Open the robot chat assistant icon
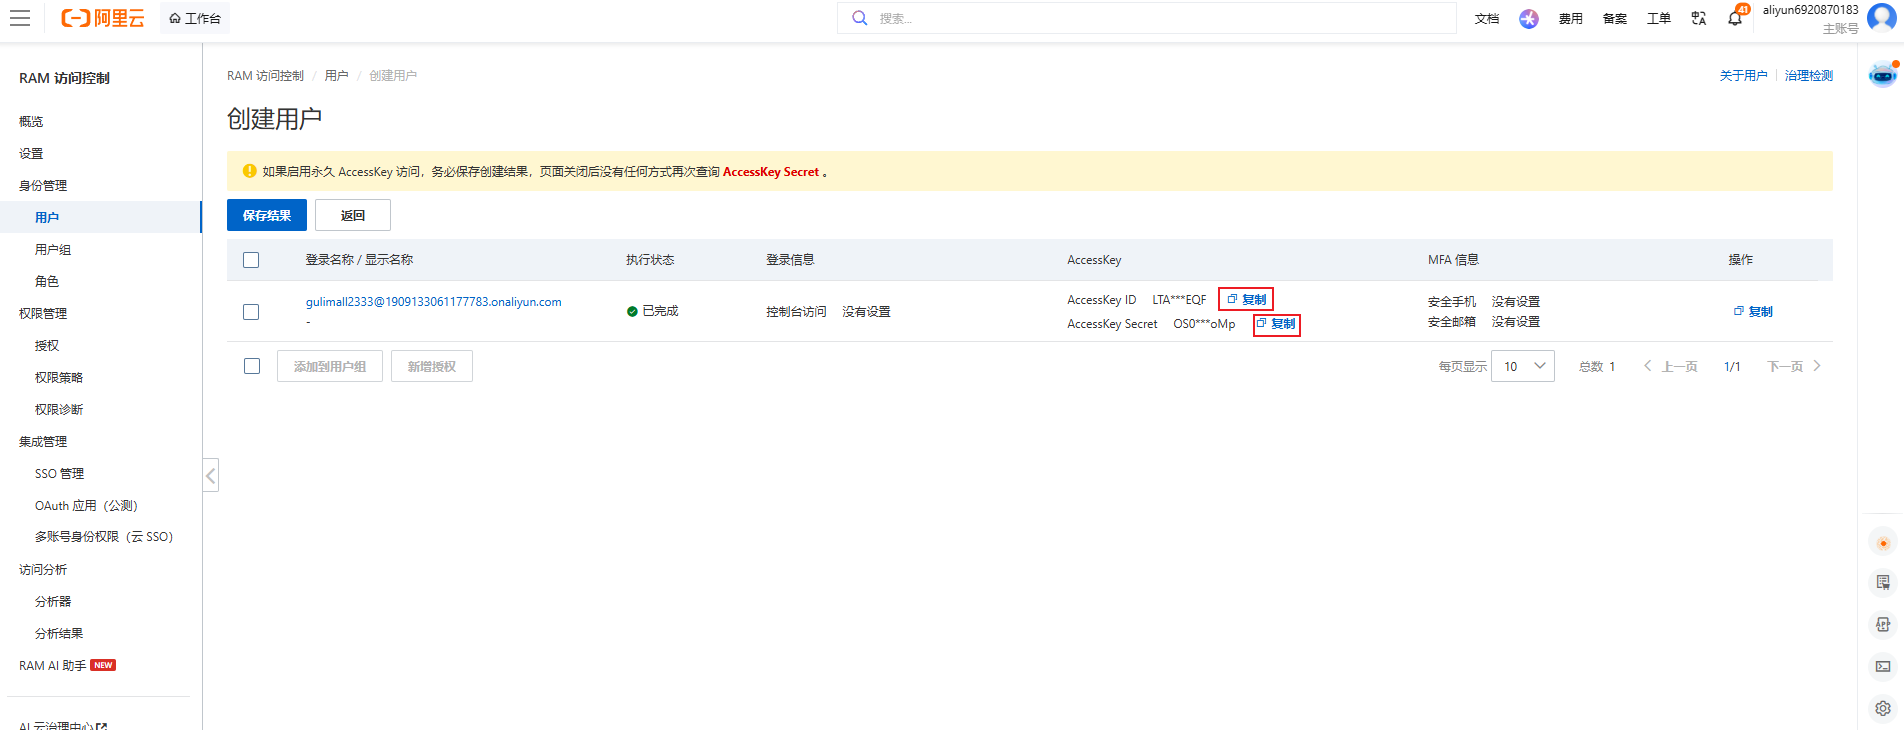This screenshot has width=1904, height=730. [x=1883, y=74]
